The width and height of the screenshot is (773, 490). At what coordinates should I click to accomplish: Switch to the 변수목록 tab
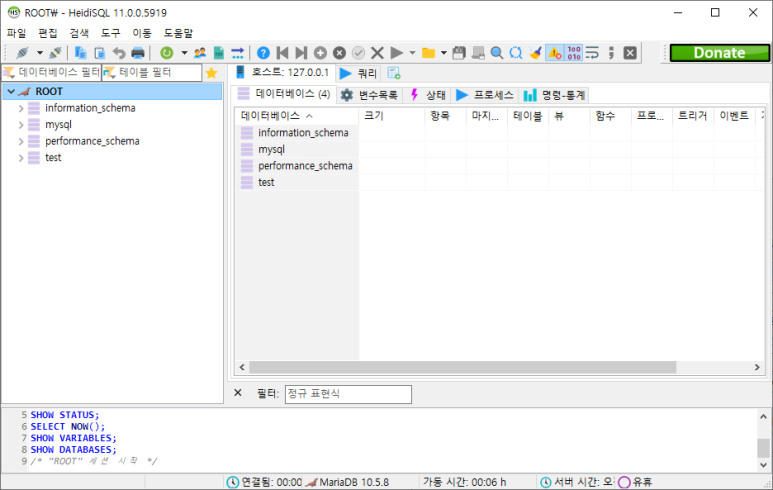tap(370, 95)
